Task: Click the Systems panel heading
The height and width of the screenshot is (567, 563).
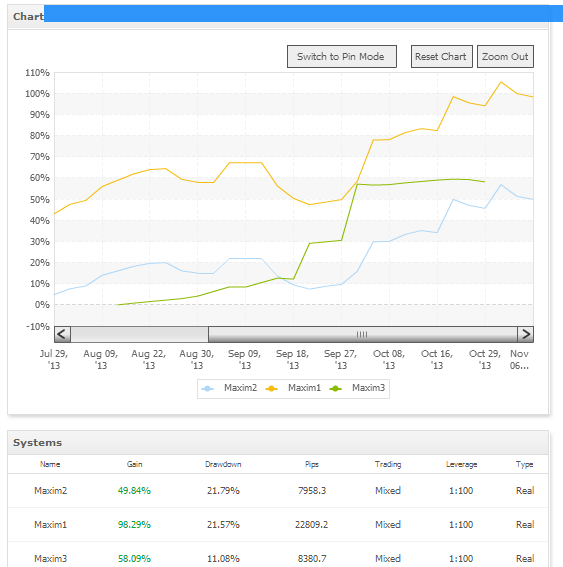Action: pos(38,443)
